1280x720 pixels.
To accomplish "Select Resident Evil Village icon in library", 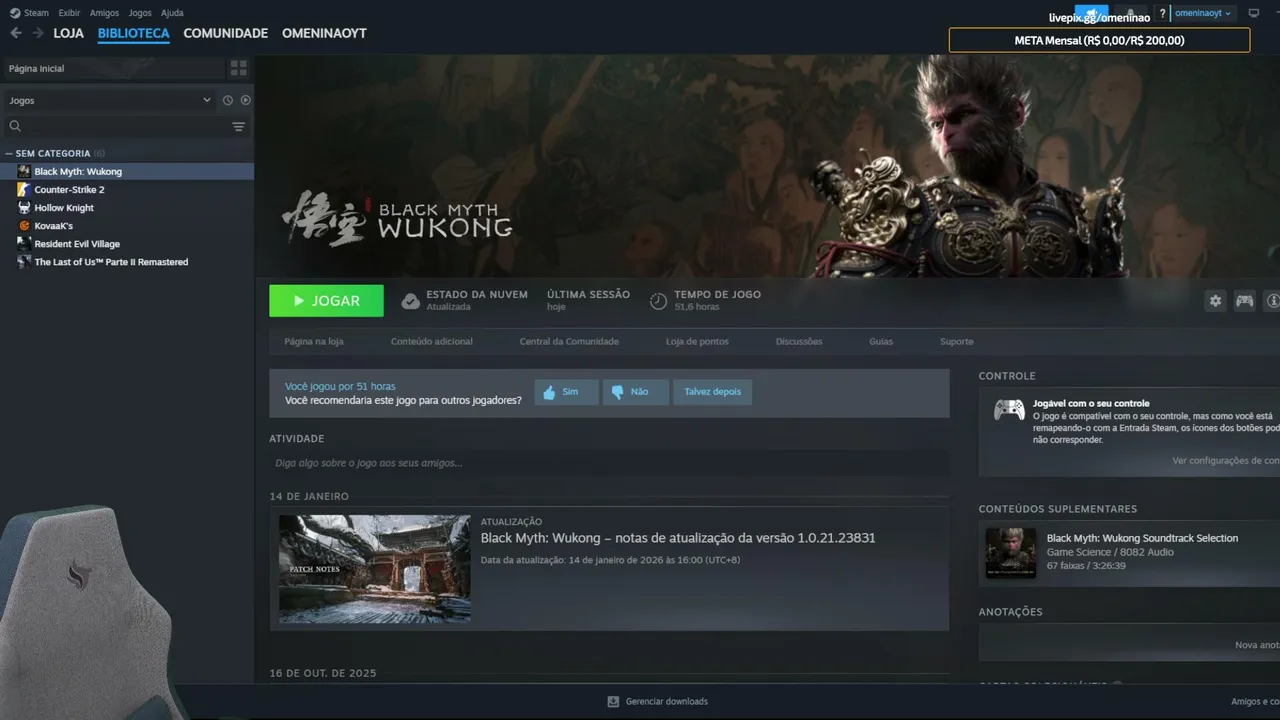I will point(24,243).
